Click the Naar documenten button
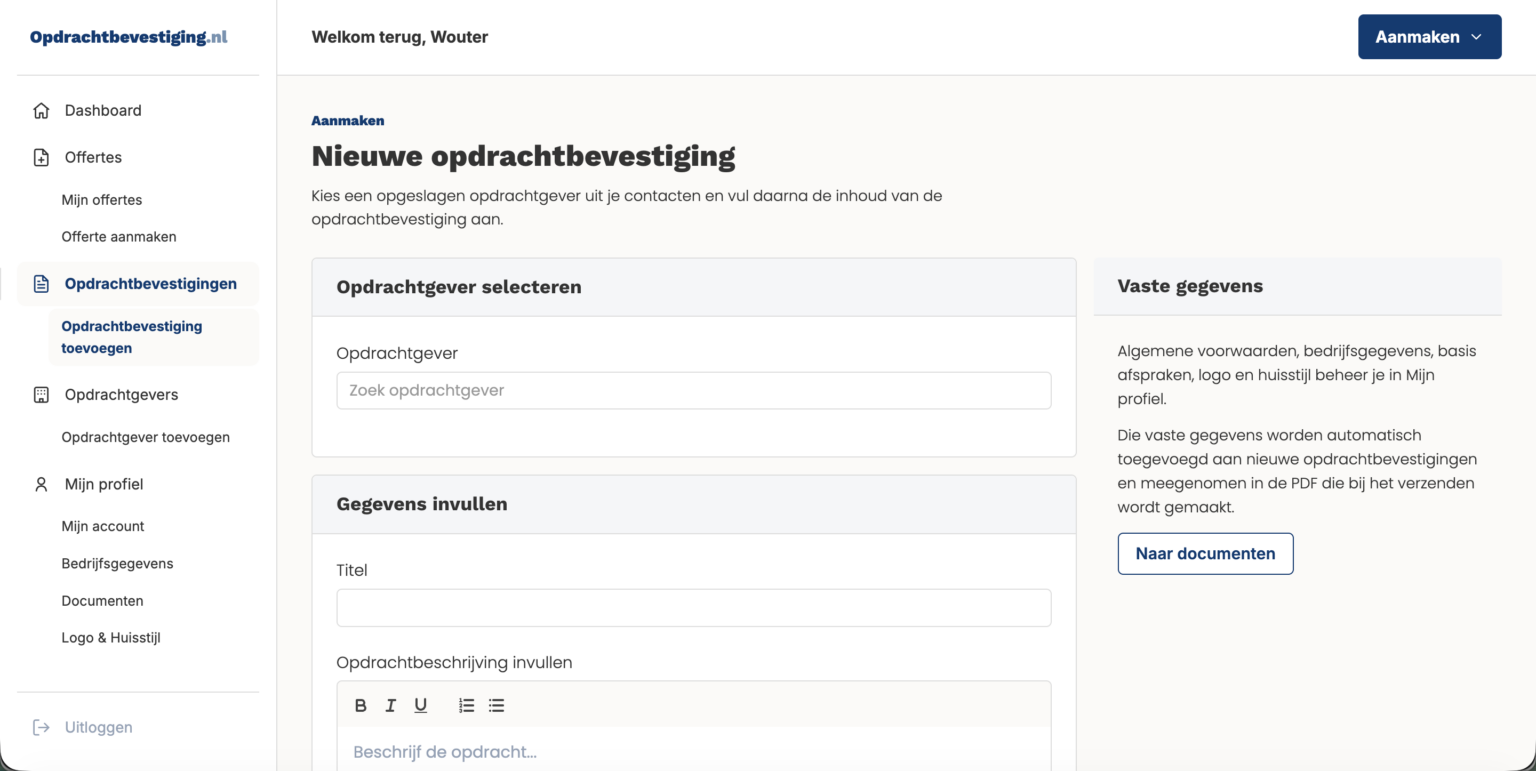Image resolution: width=1536 pixels, height=771 pixels. coord(1205,554)
